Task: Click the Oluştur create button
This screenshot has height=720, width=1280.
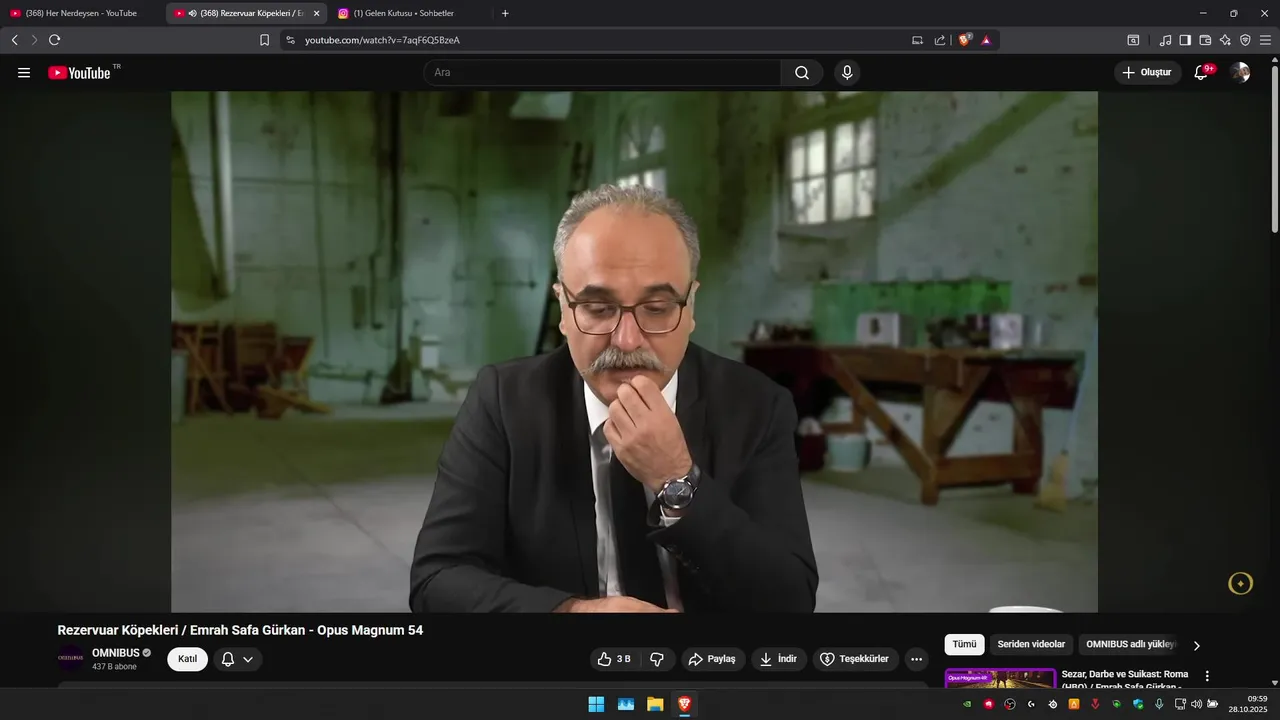Action: 1147,73
